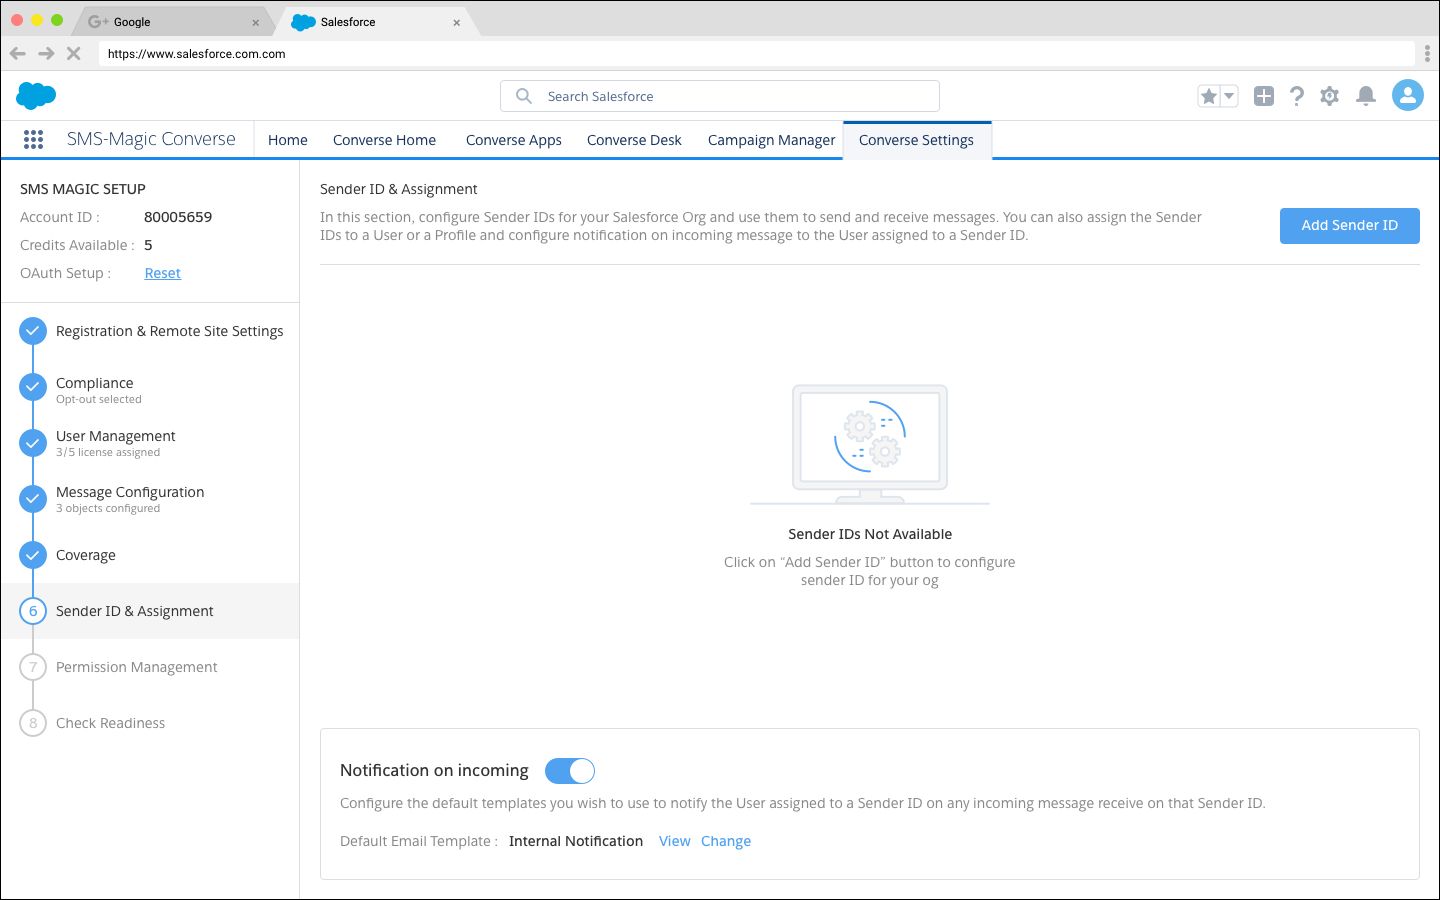Click Change for the Default Email Template
The image size is (1440, 900).
coord(726,841)
